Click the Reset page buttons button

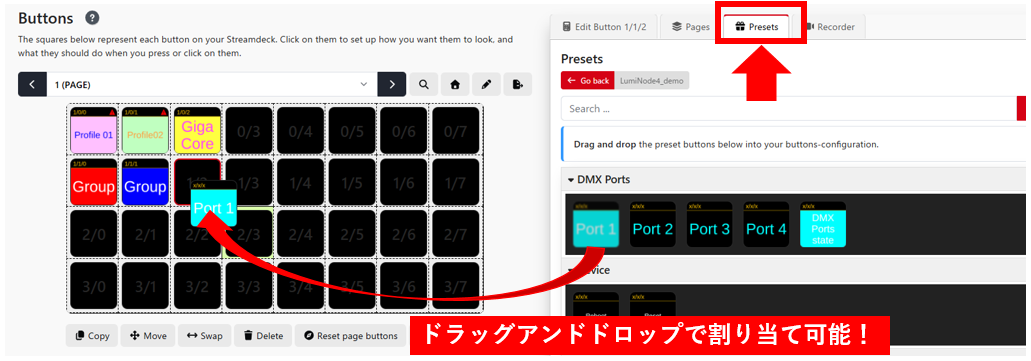click(350, 335)
